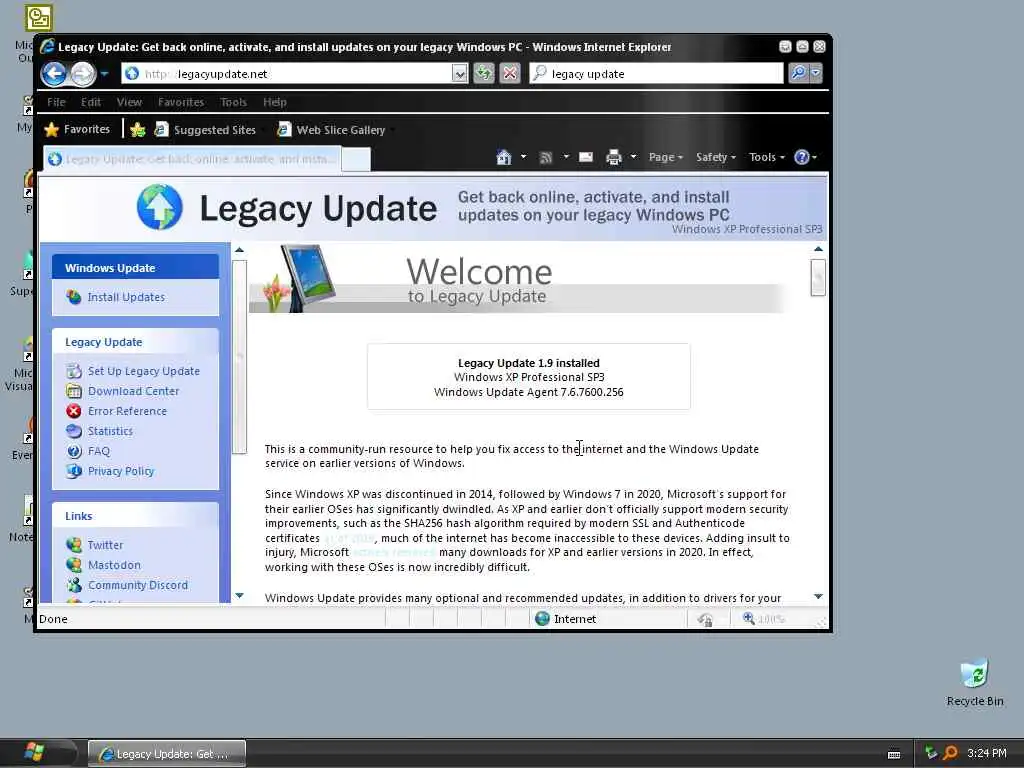This screenshot has width=1024, height=768.
Task: Open Privacy Policy link
Action: [x=121, y=472]
